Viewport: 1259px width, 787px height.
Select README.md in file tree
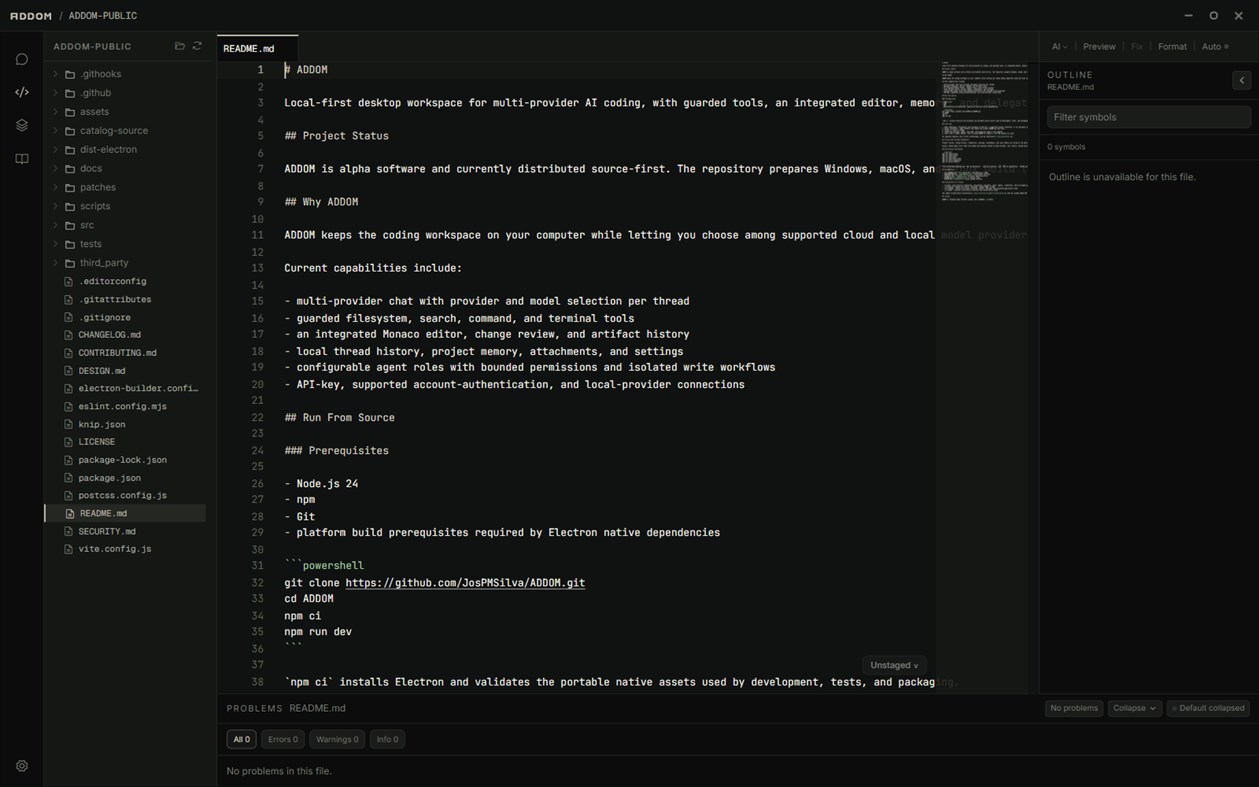[125, 513]
